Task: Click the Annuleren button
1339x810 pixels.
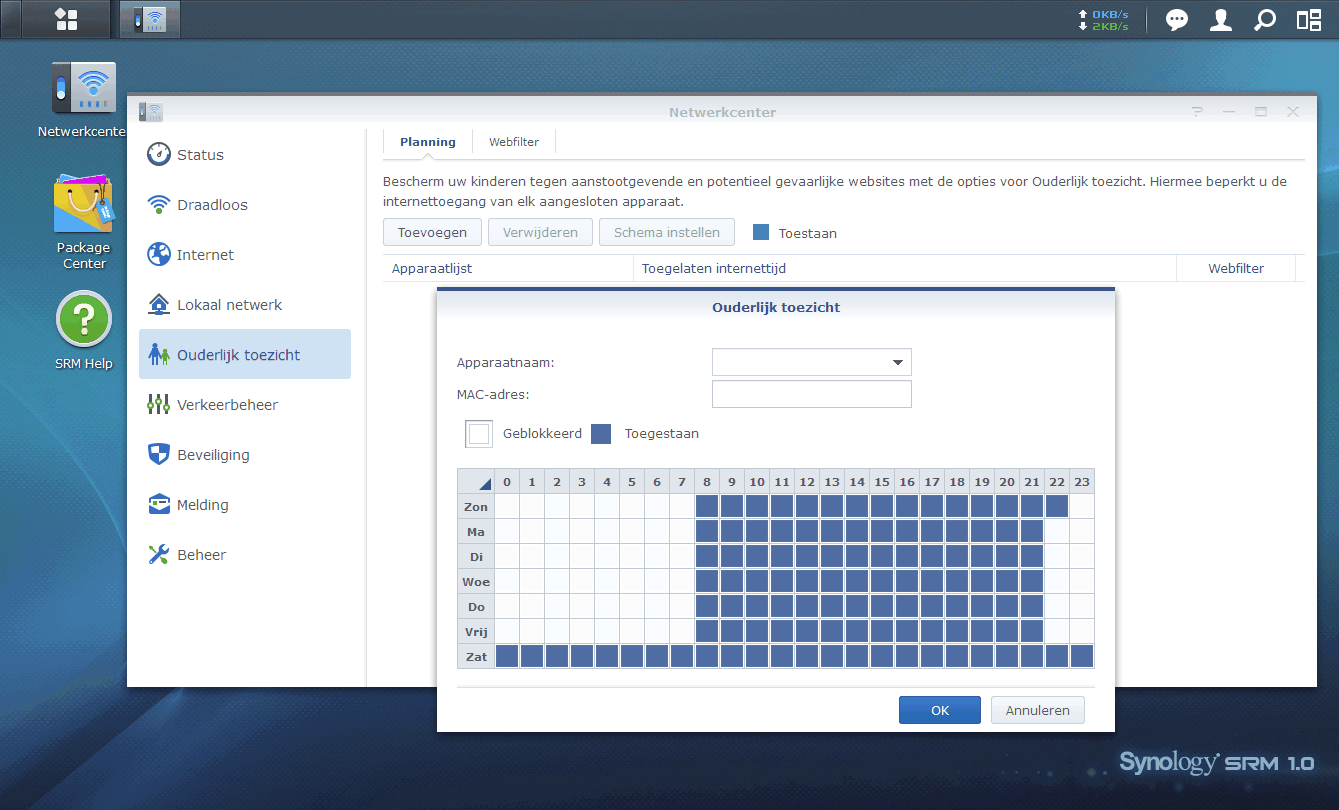Action: pos(1037,711)
